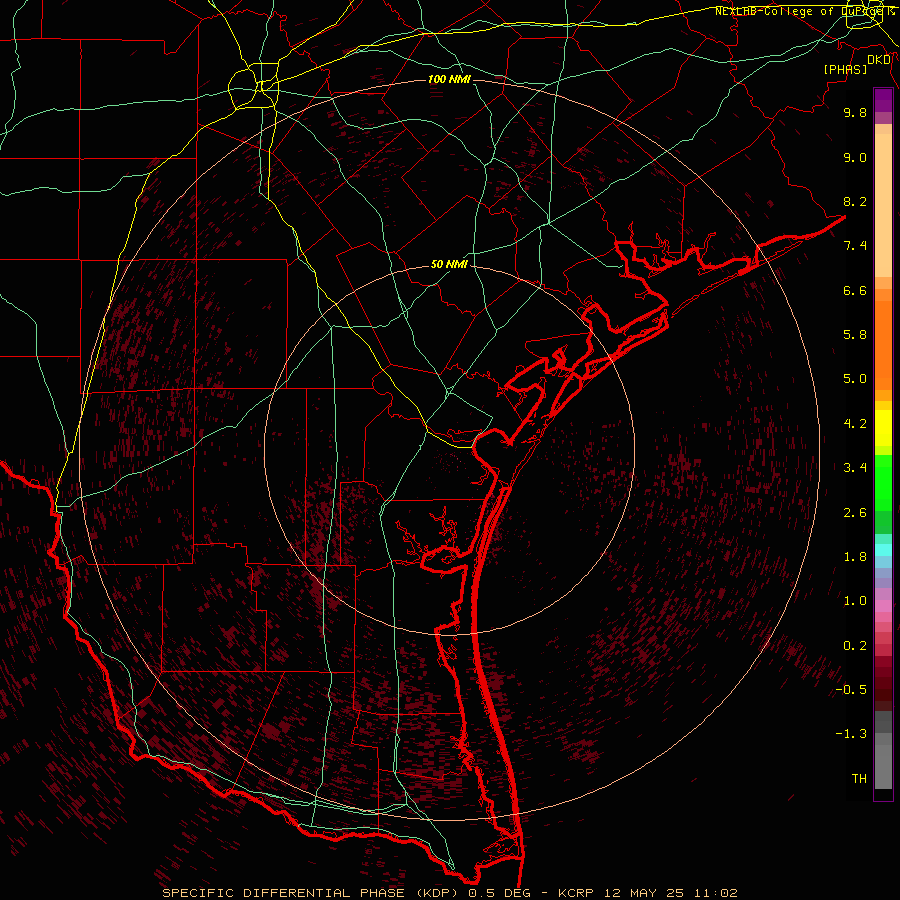Image resolution: width=900 pixels, height=900 pixels.
Task: Click the "TH" threshold label on legend
Action: click(x=859, y=779)
